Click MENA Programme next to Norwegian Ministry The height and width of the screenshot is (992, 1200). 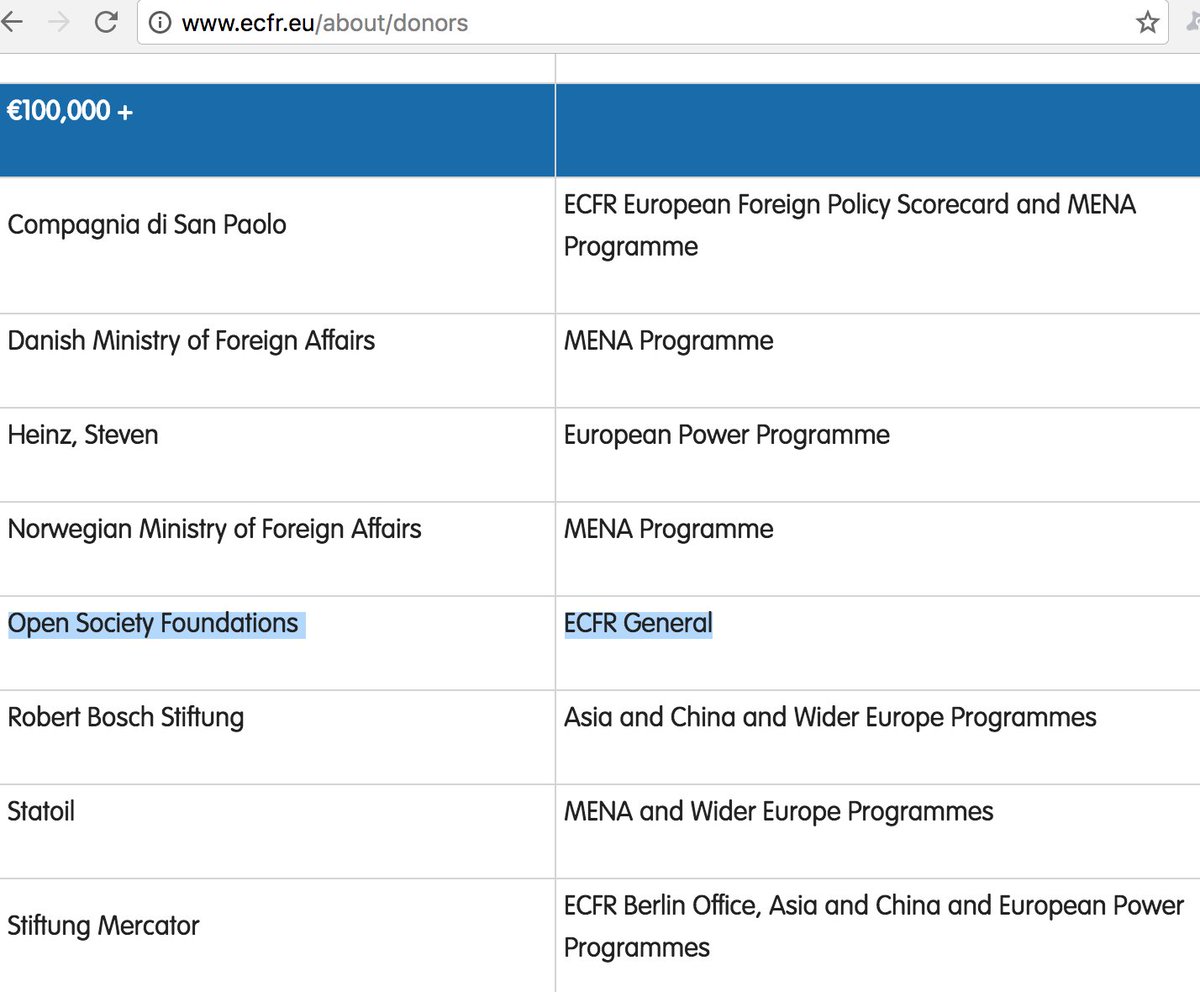(669, 529)
